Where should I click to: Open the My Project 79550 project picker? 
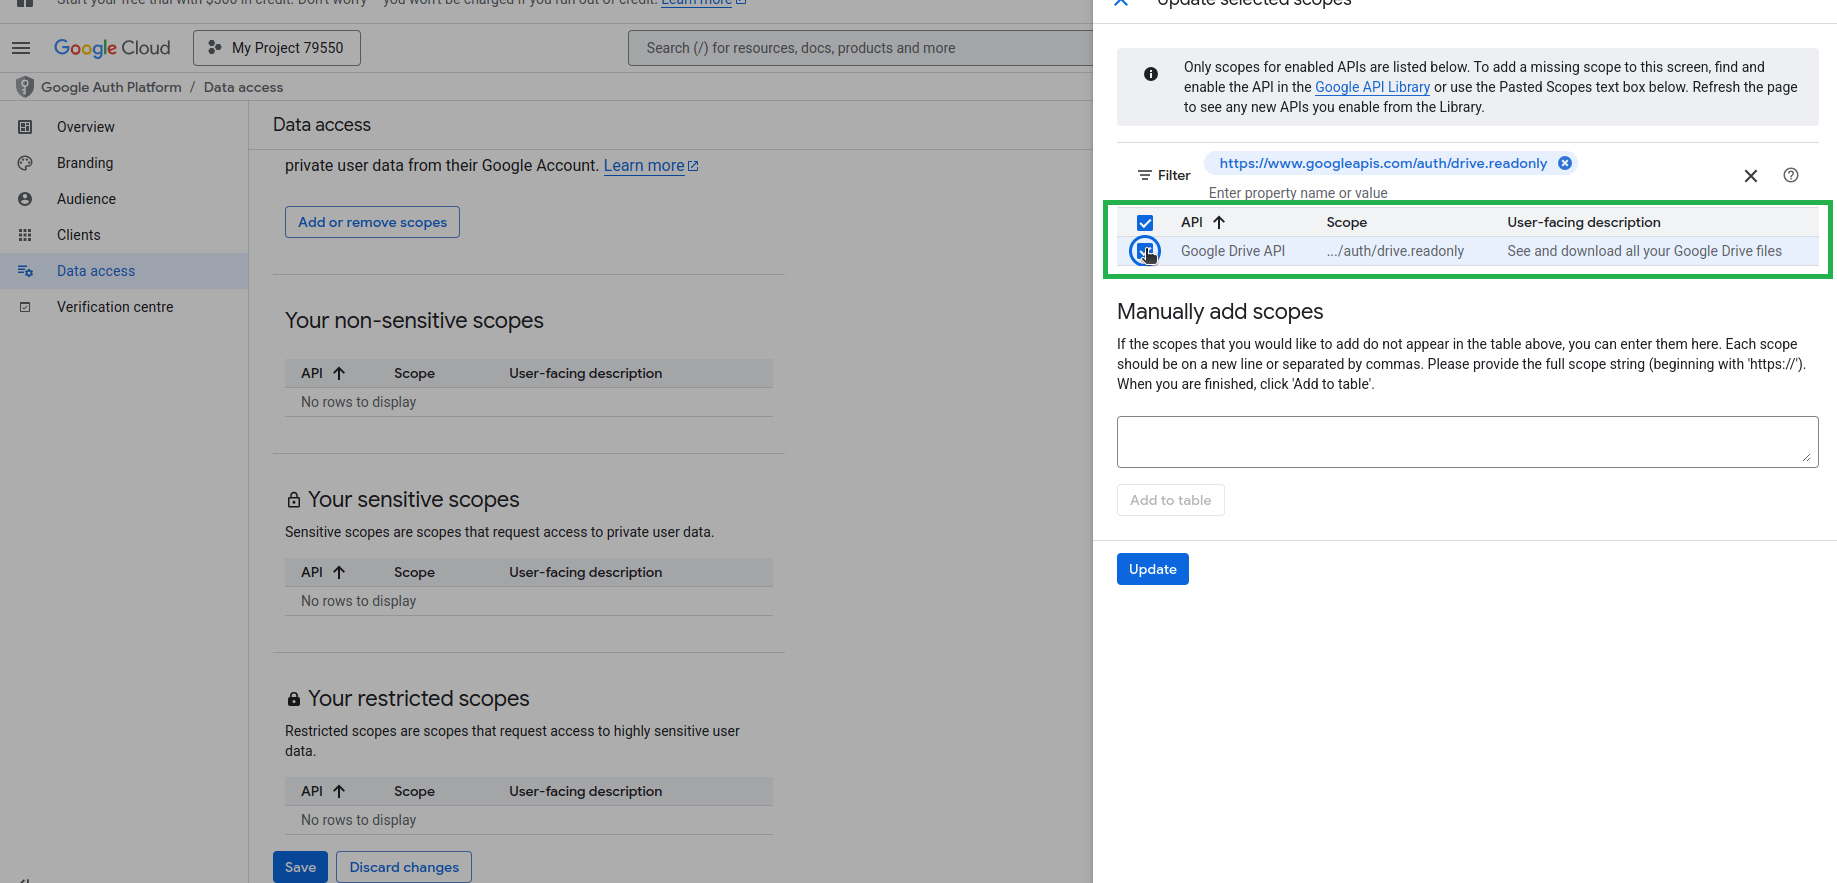tap(277, 48)
